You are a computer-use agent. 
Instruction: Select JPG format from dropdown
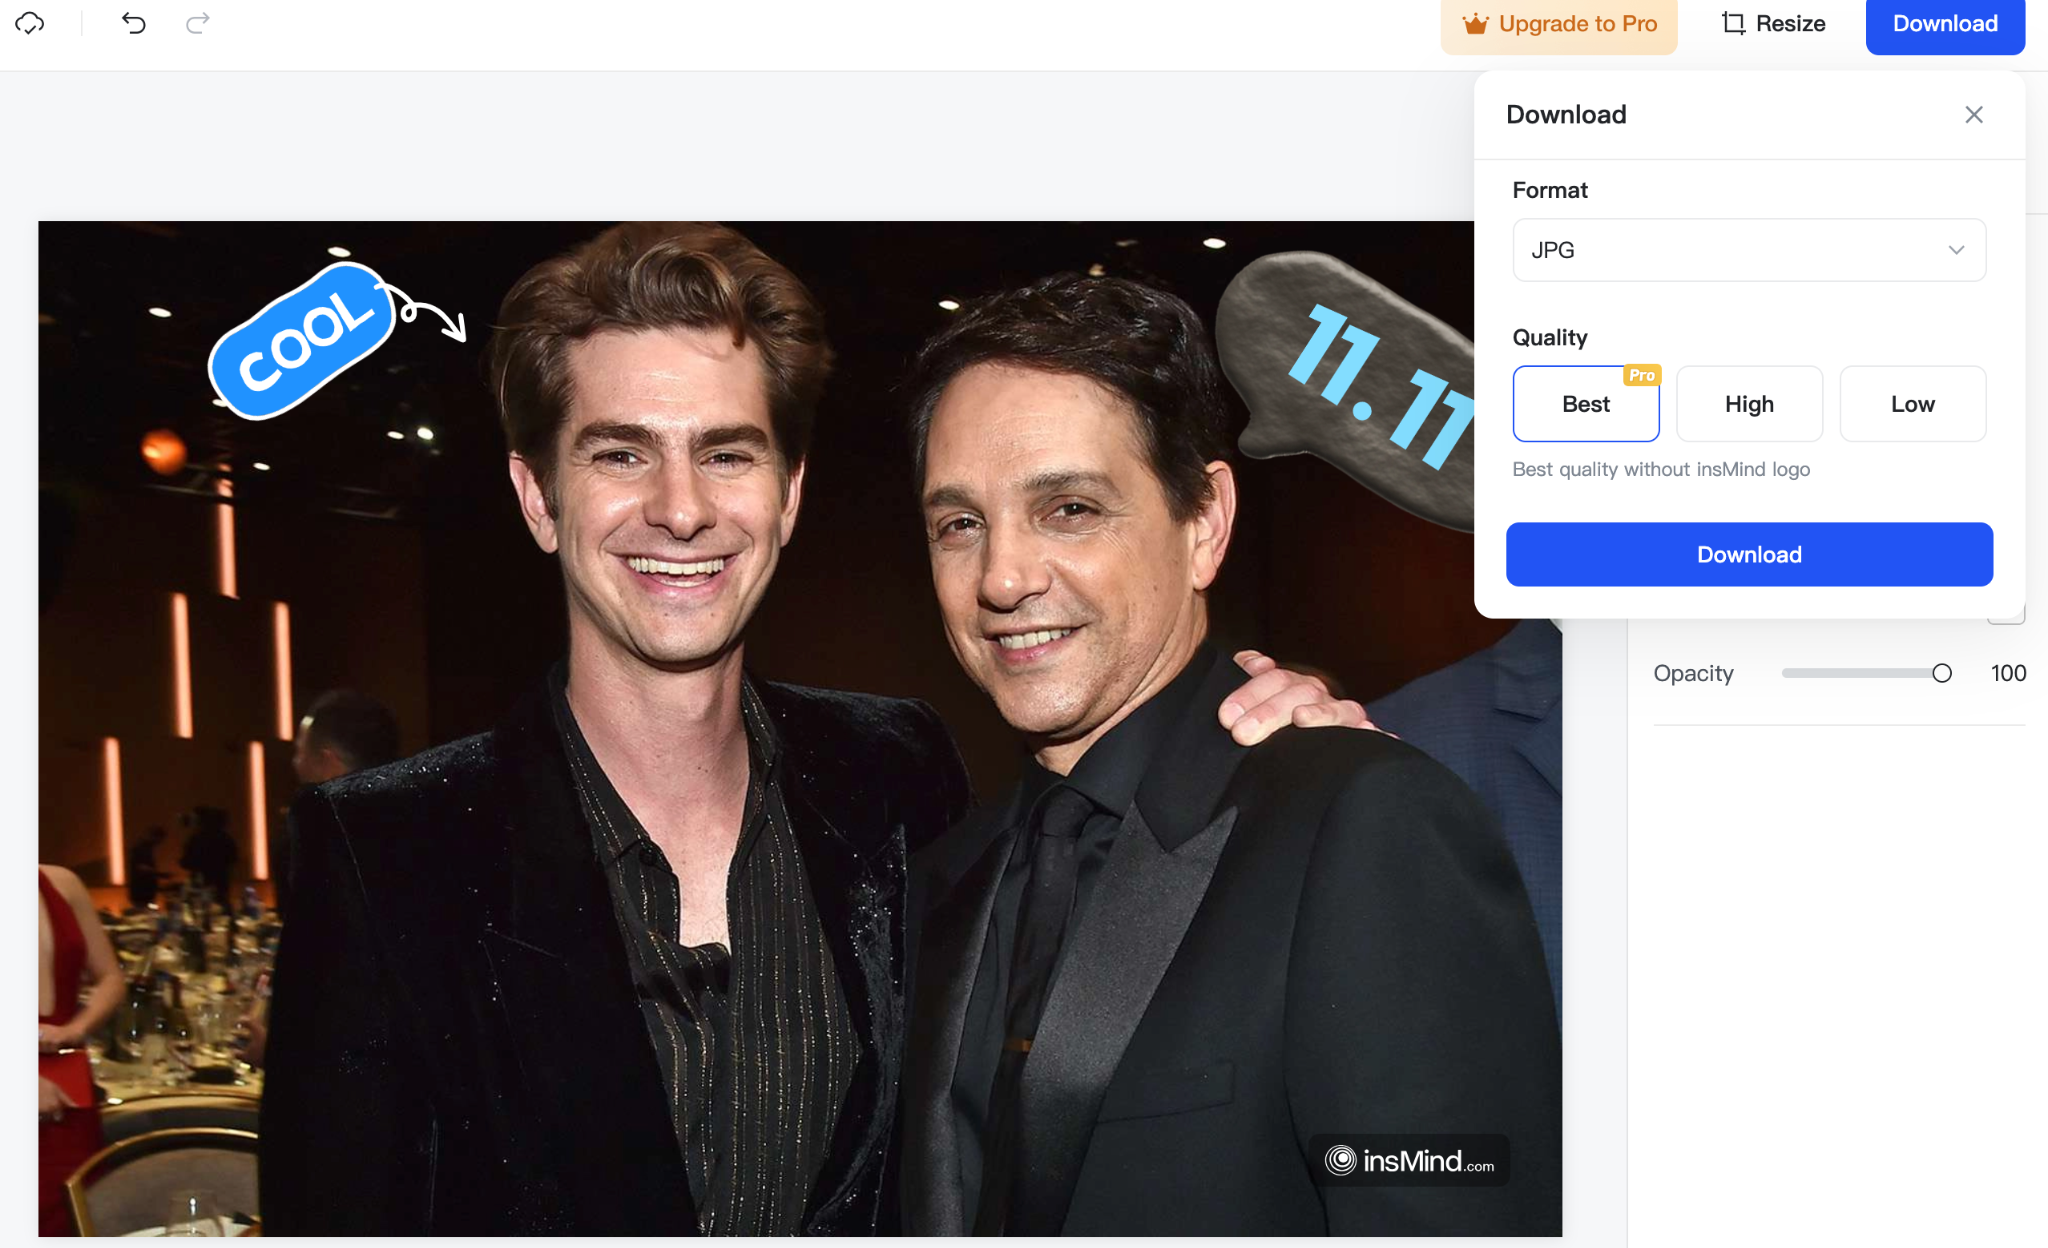[1750, 250]
